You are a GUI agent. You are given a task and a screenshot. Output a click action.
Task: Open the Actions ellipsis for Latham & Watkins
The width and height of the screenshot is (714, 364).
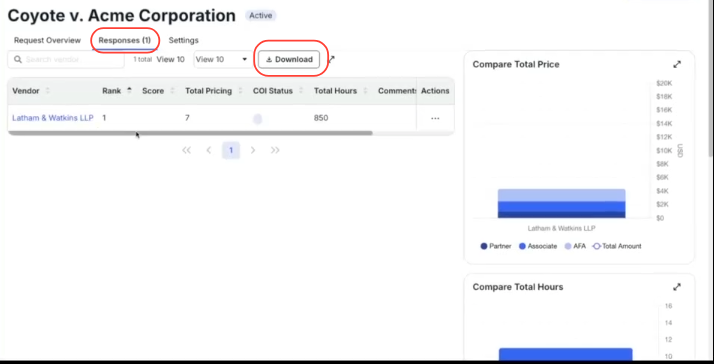[435, 118]
